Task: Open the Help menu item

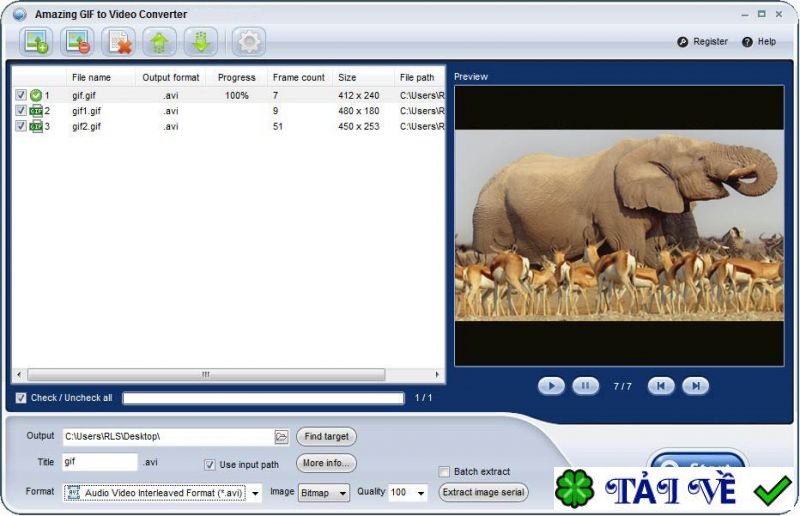Action: [759, 42]
